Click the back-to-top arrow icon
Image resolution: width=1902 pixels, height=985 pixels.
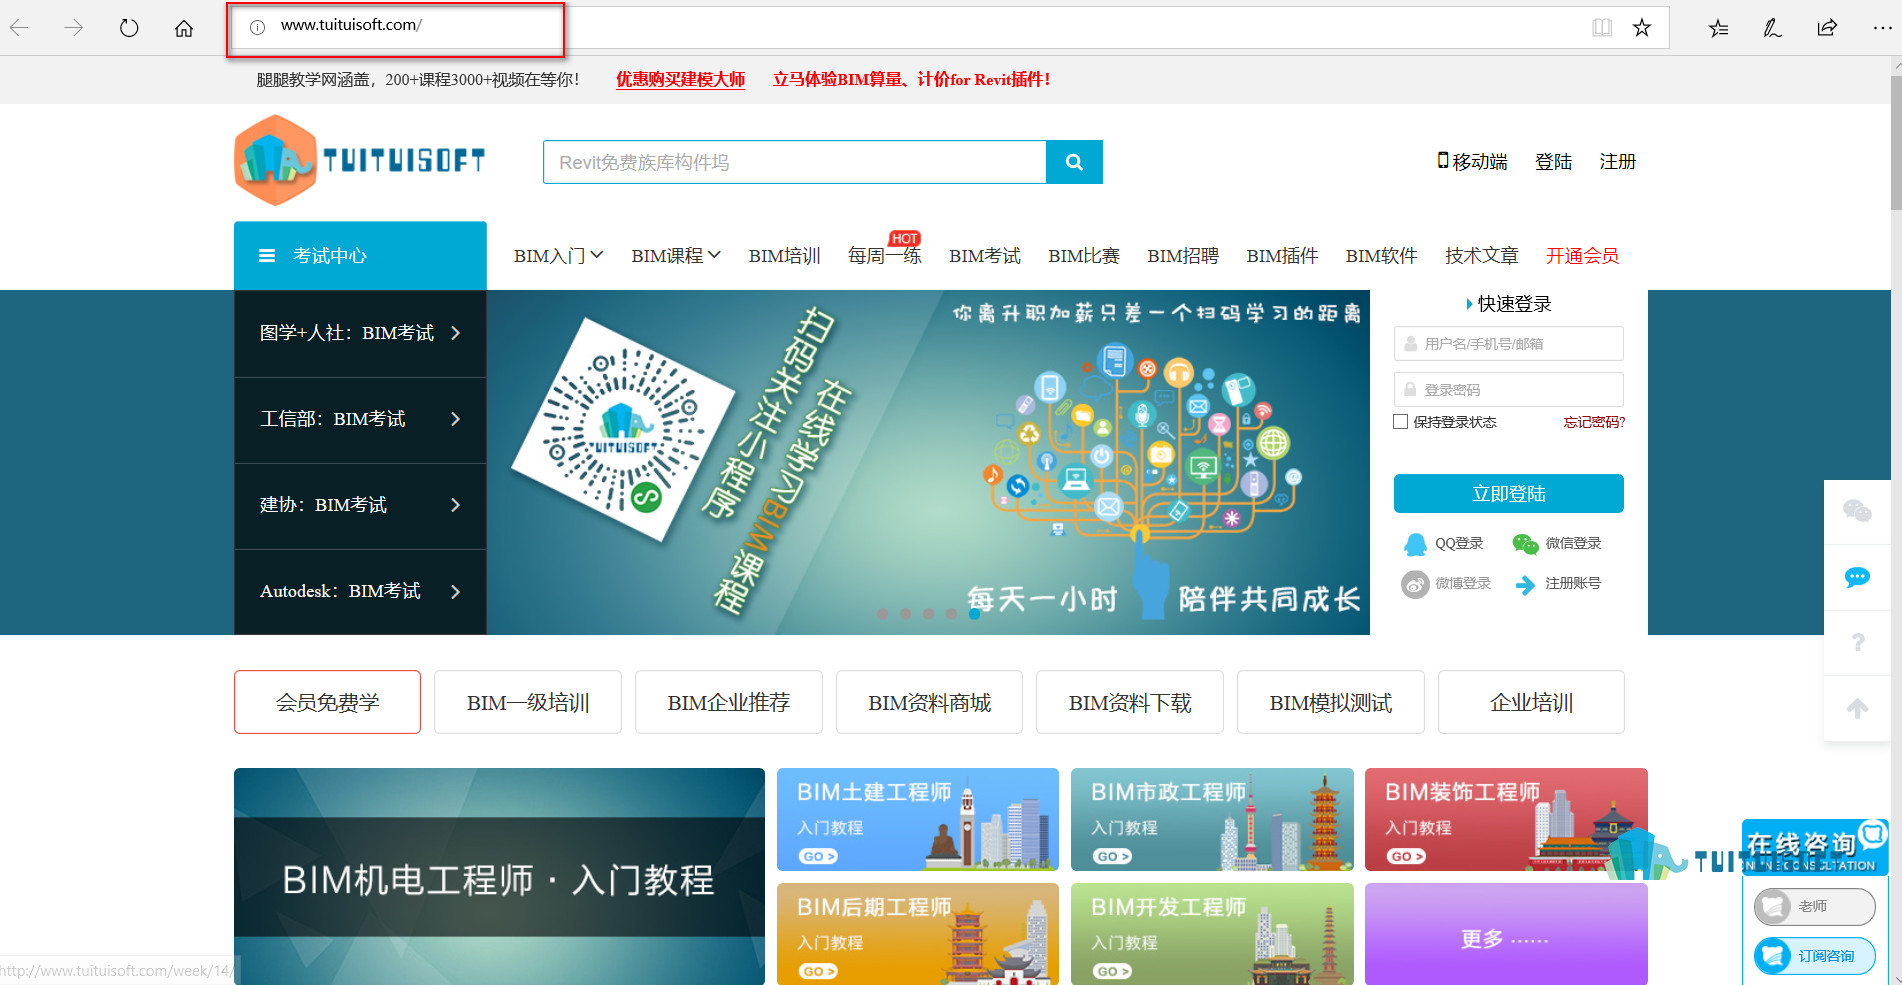tap(1857, 708)
